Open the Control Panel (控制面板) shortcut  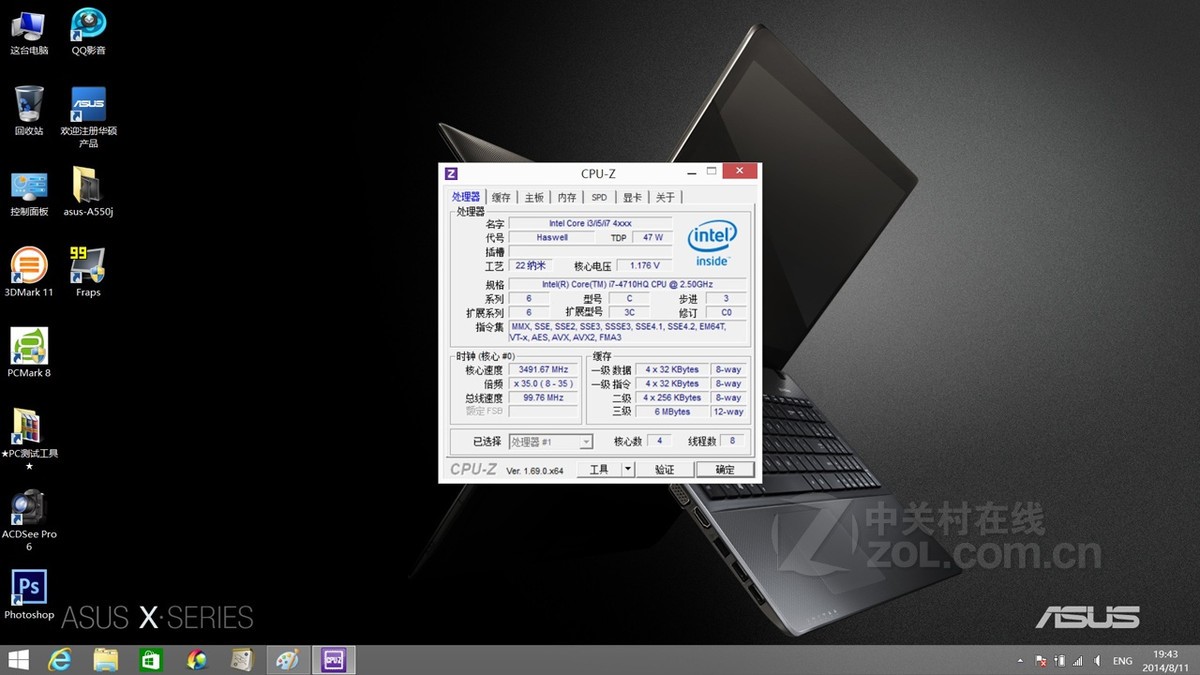point(28,188)
